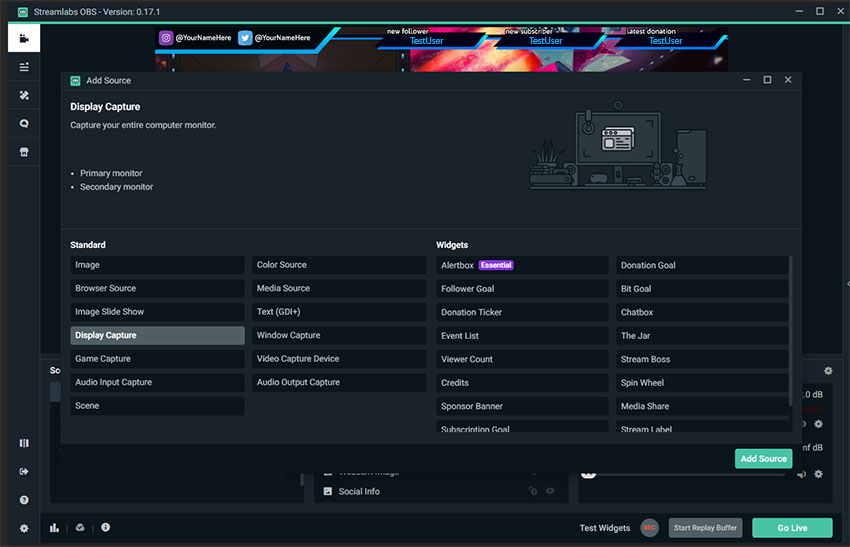
Task: Choose Media Source option
Action: pos(339,288)
